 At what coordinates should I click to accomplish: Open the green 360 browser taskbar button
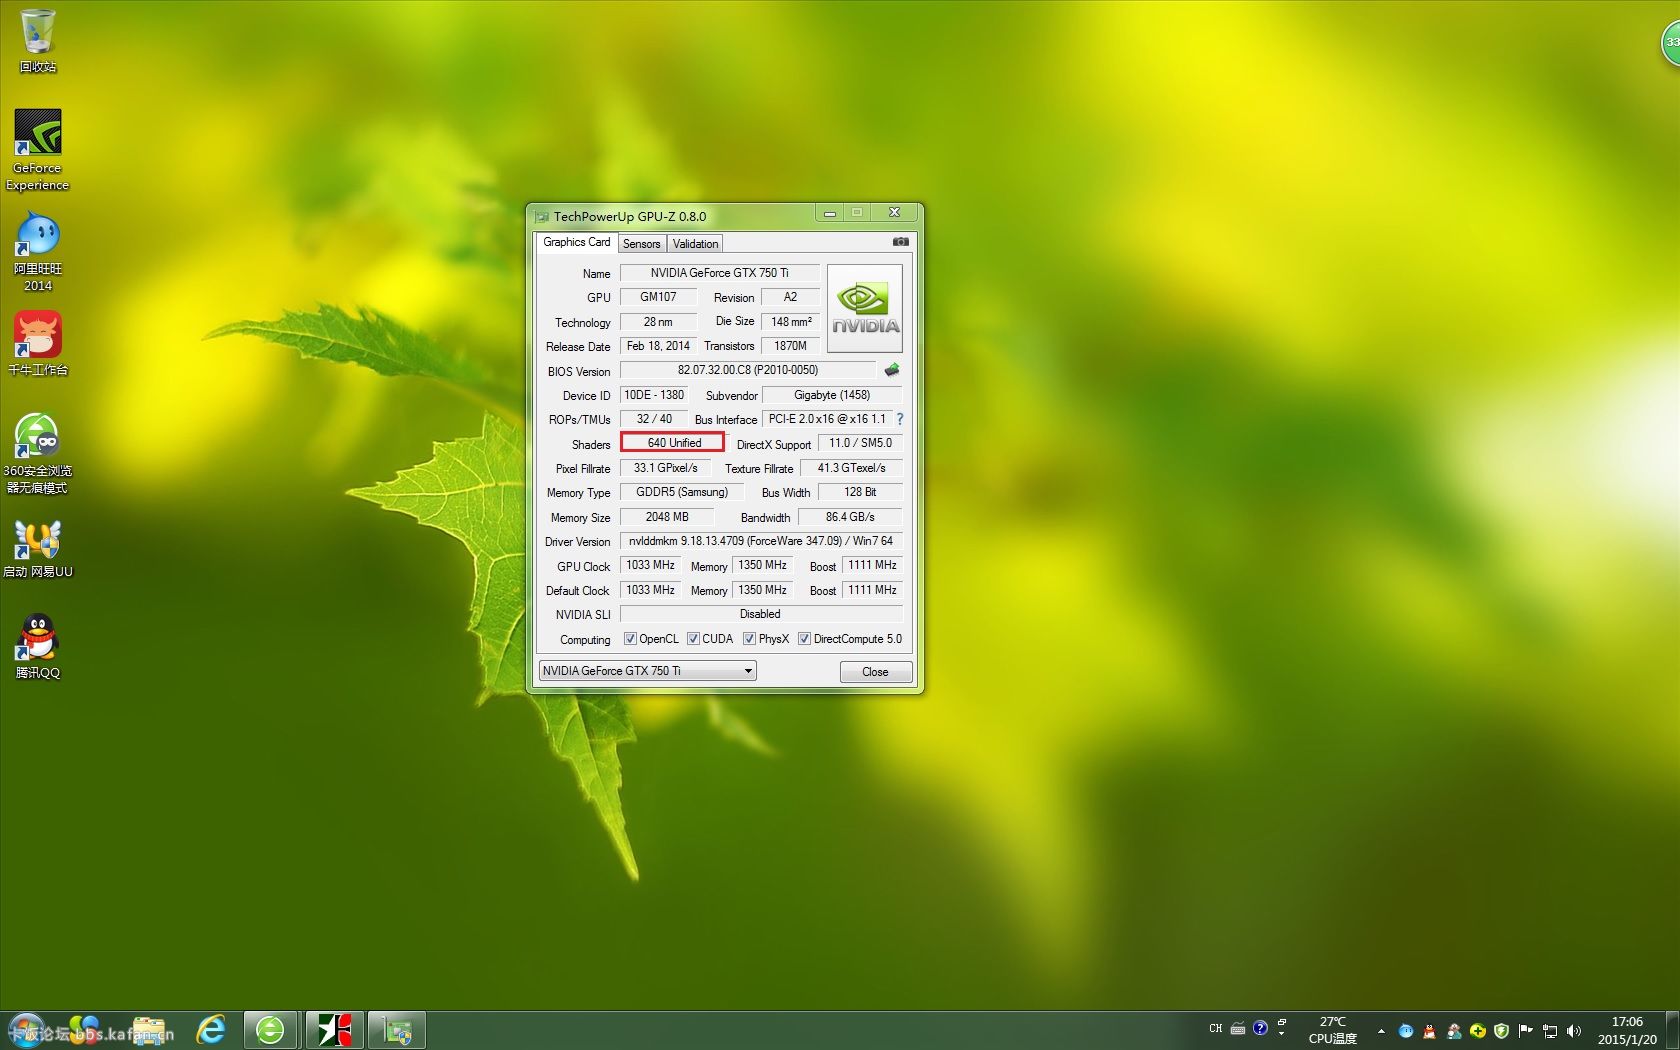pos(270,1030)
